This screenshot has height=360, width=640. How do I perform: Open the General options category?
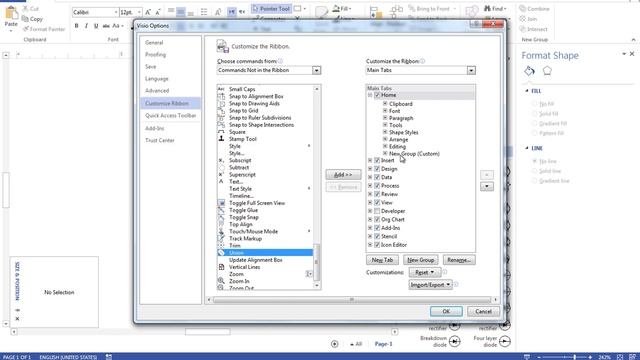[154, 42]
